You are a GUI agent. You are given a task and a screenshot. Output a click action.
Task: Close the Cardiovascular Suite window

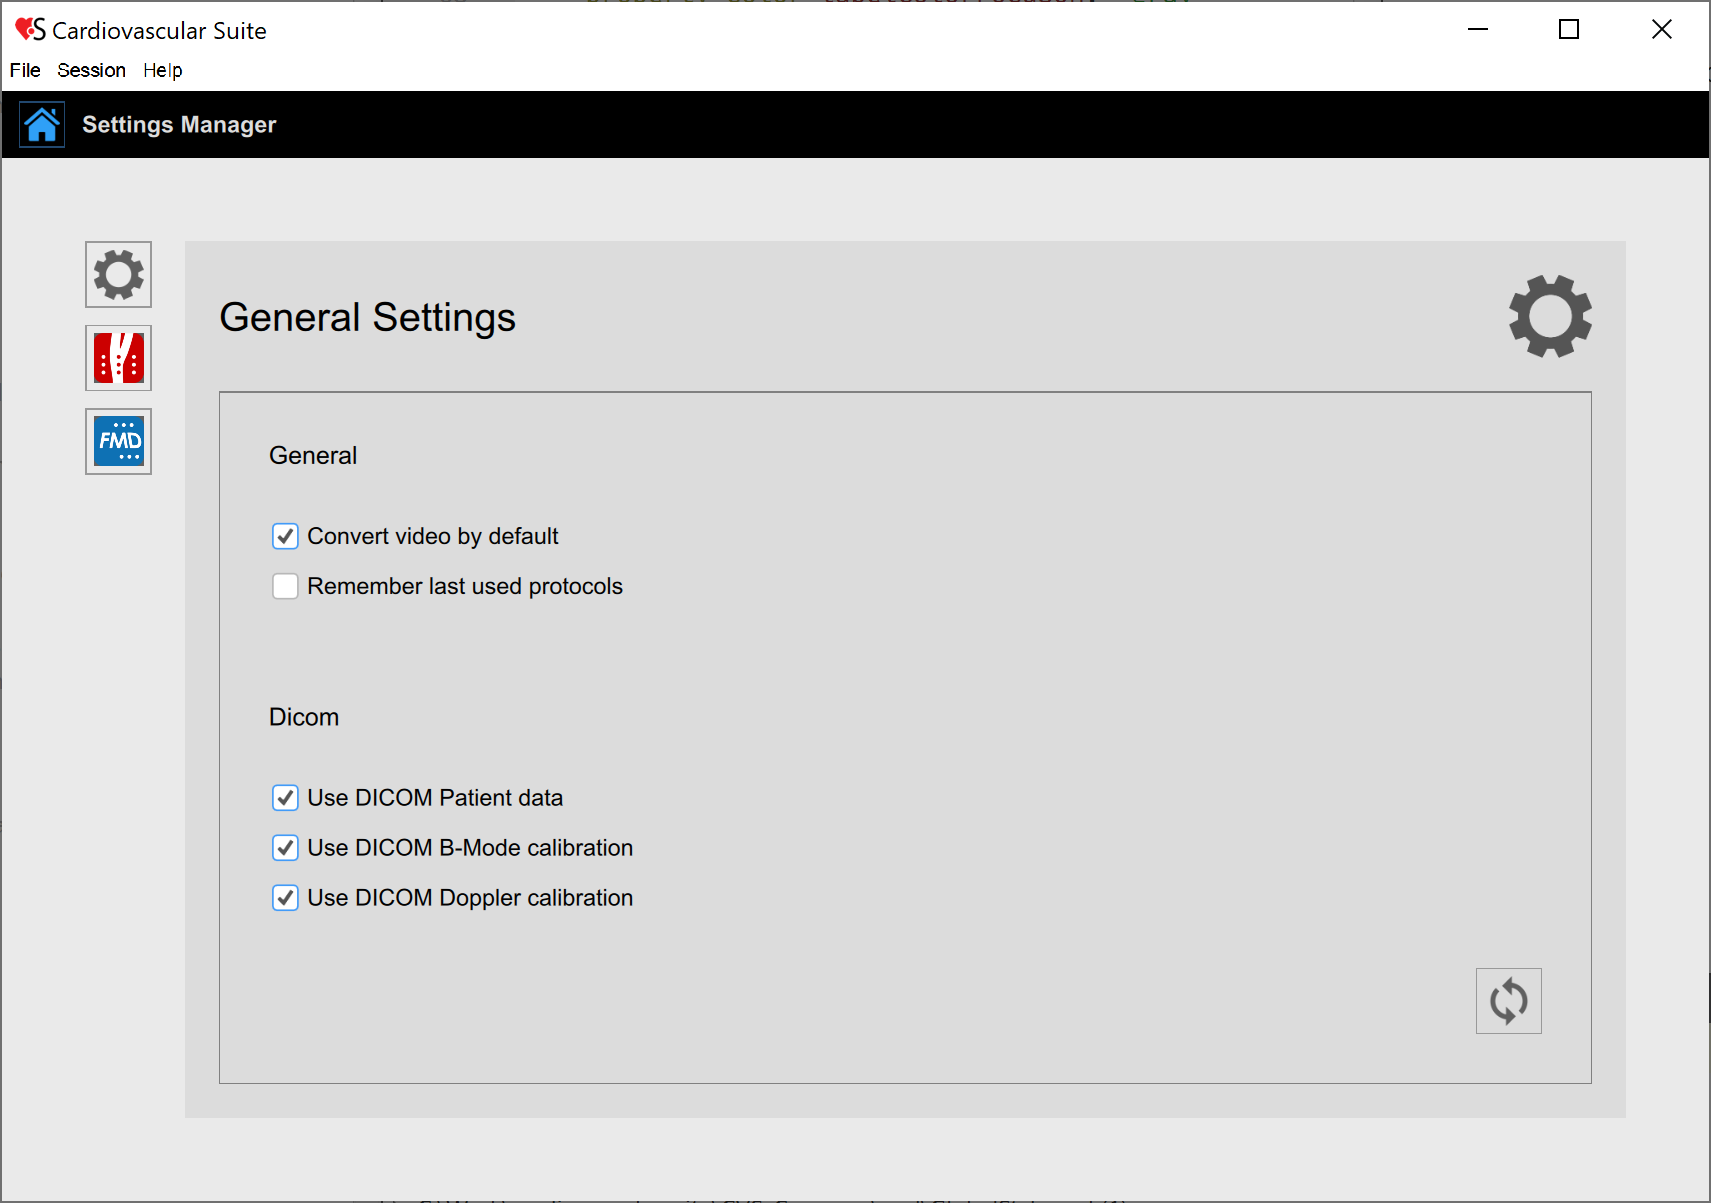tap(1661, 30)
